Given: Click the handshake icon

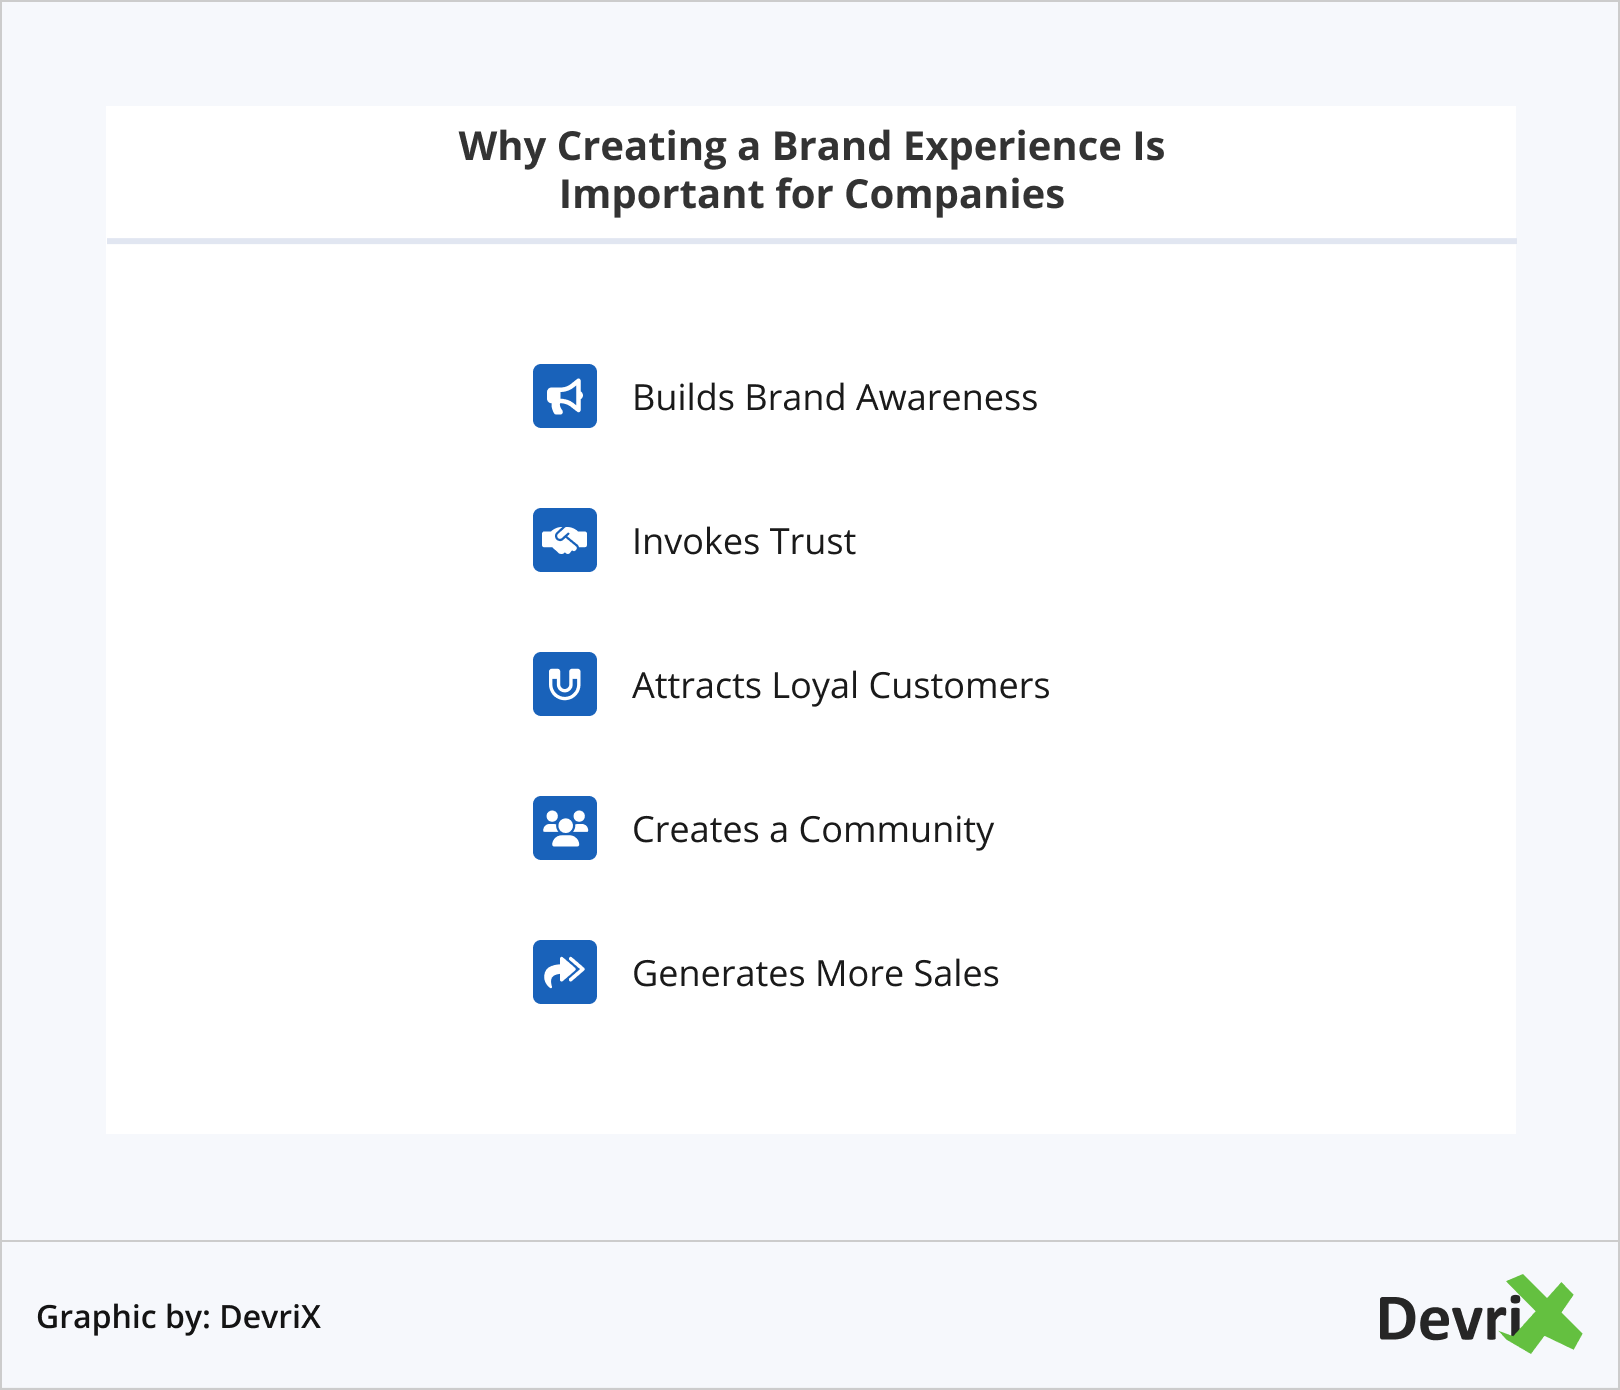Looking at the screenshot, I should click(565, 540).
